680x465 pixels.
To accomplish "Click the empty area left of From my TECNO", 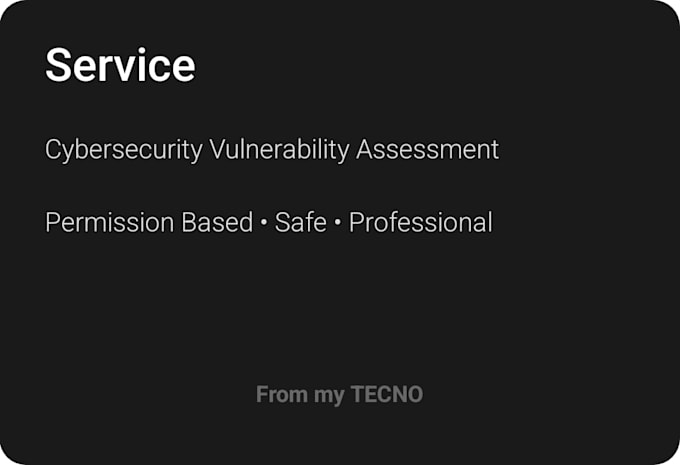I will pyautogui.click(x=130, y=394).
